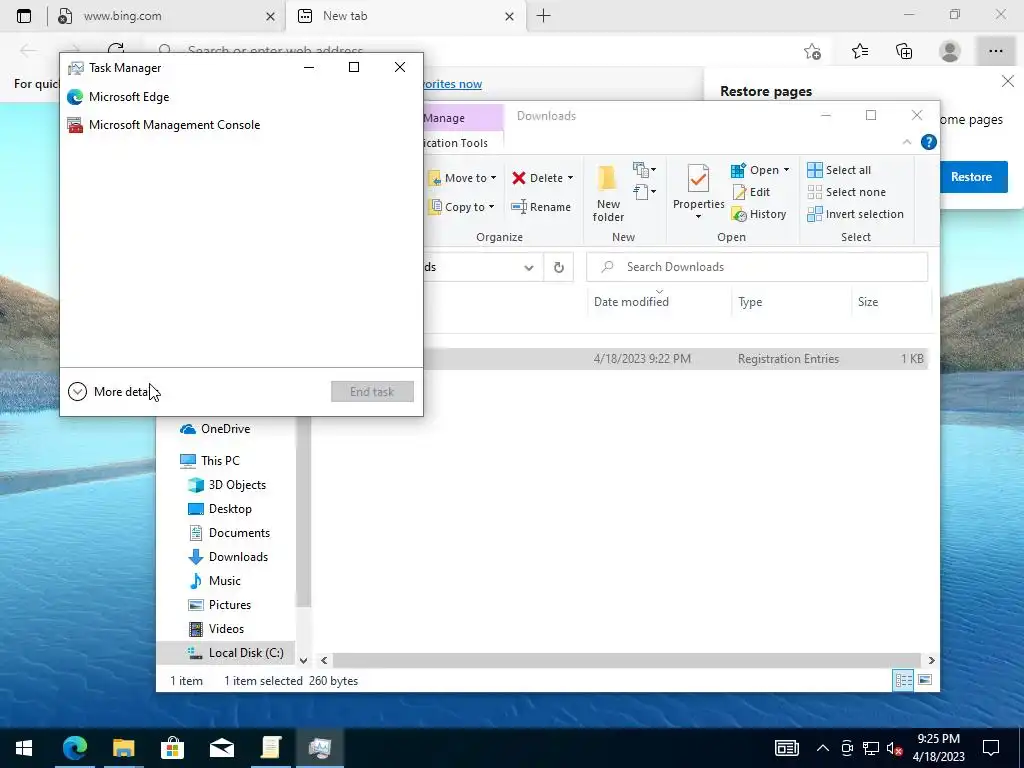The height and width of the screenshot is (768, 1024).
Task: Open the Windows Start menu
Action: point(24,748)
